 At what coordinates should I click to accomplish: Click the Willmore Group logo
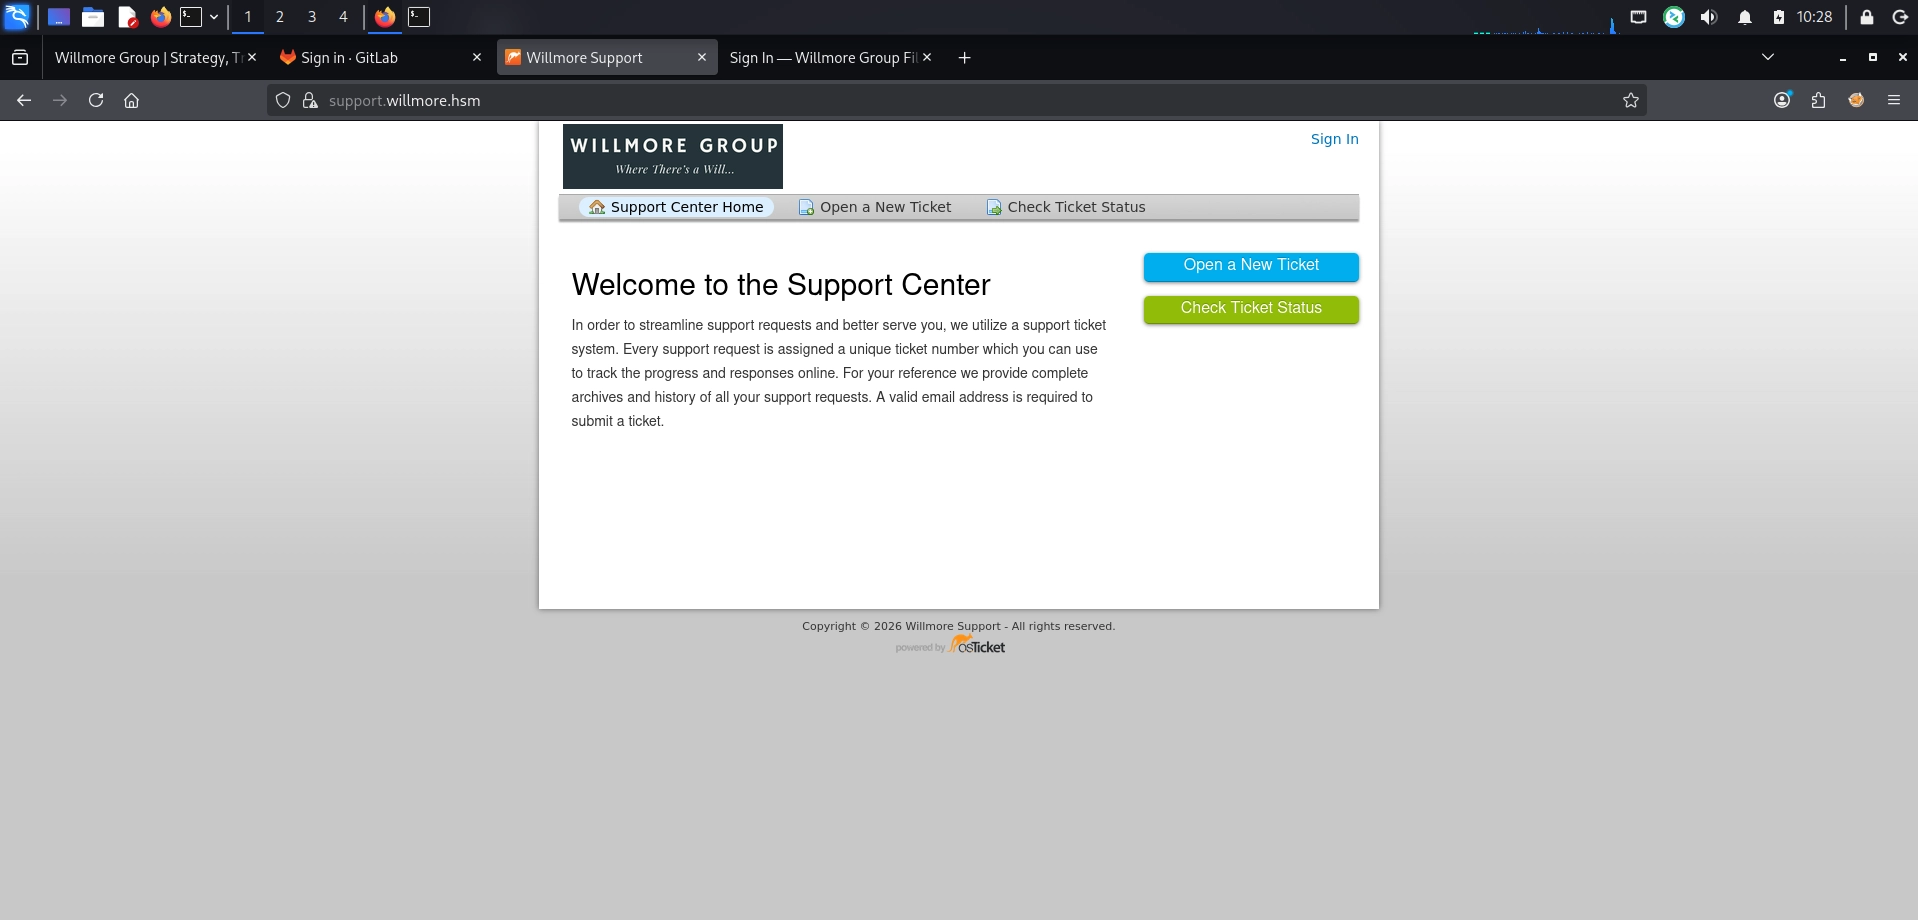[x=673, y=156]
